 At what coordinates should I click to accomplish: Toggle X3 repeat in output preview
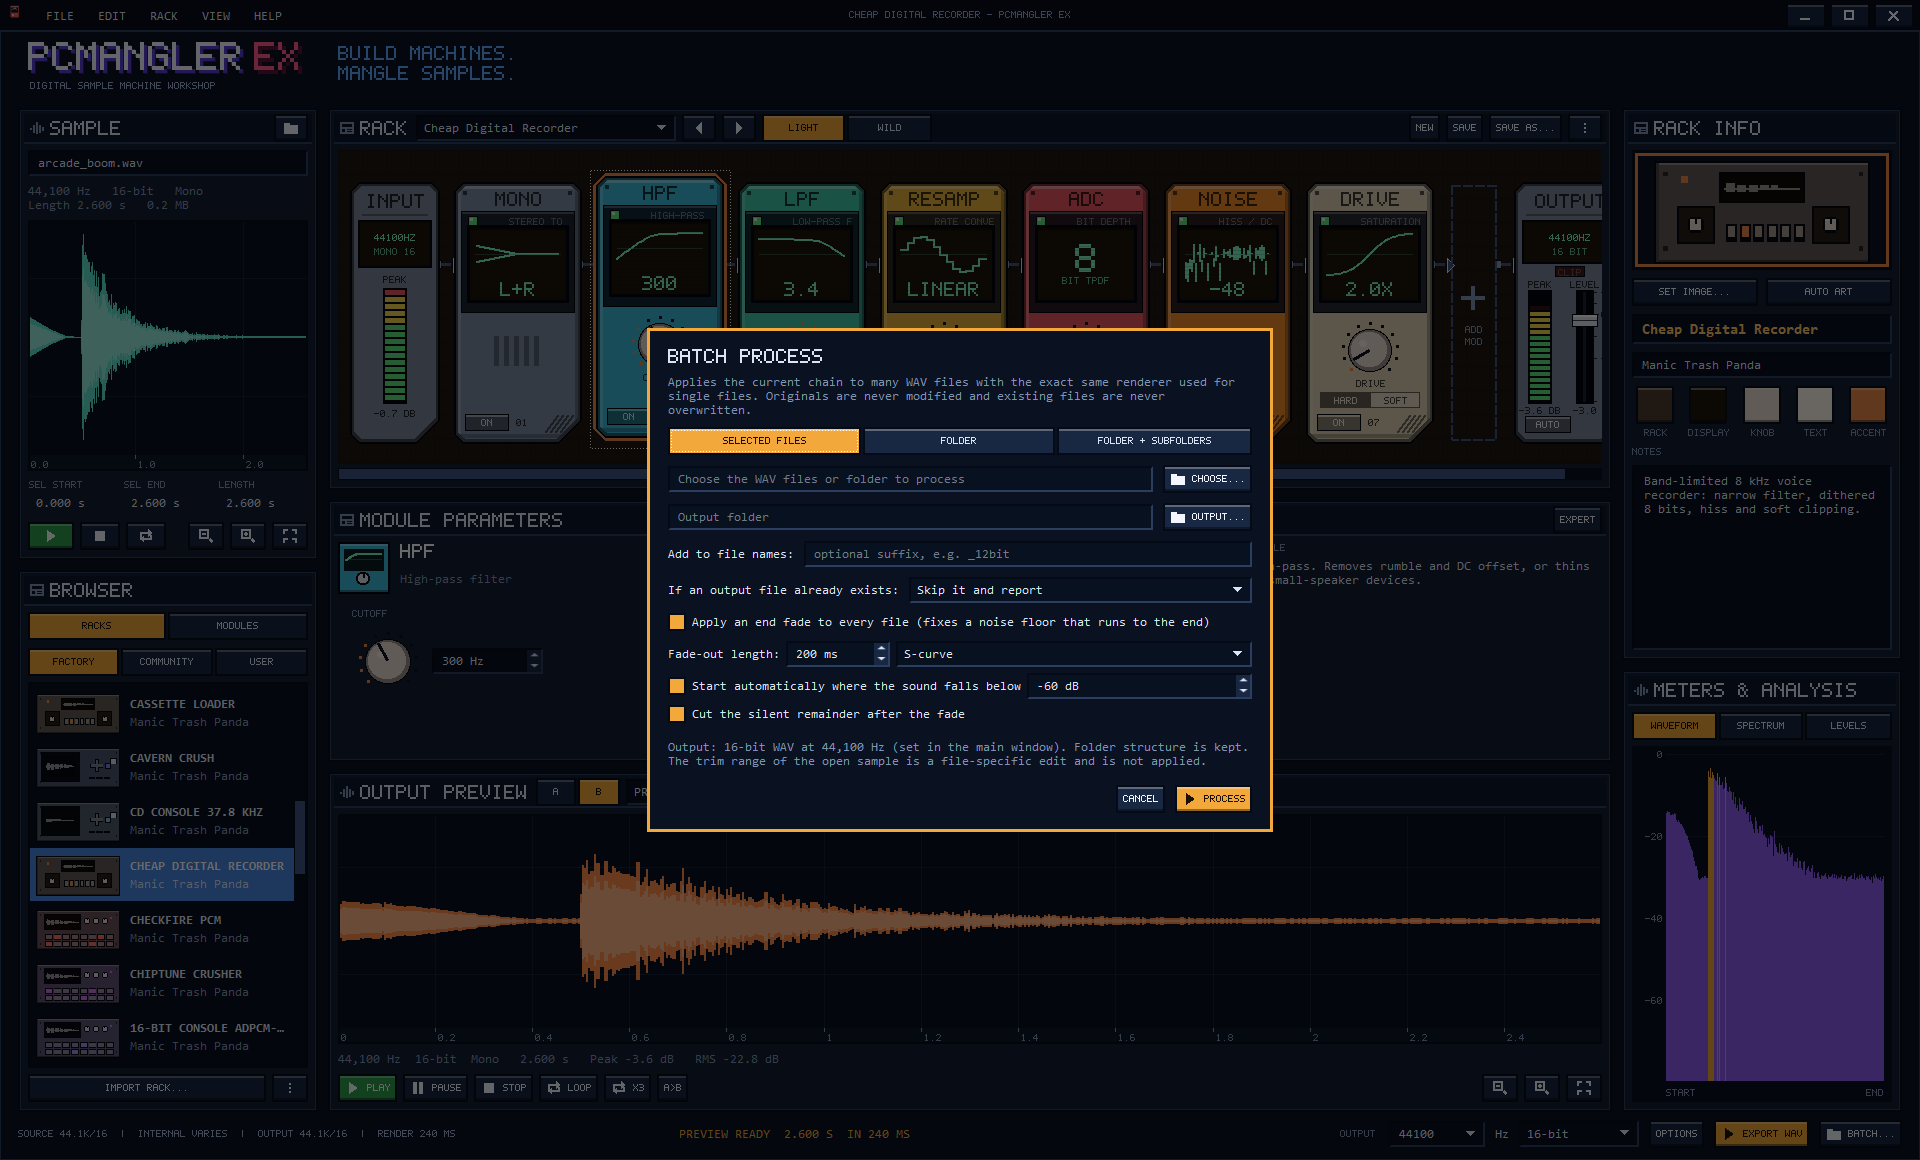click(x=628, y=1088)
